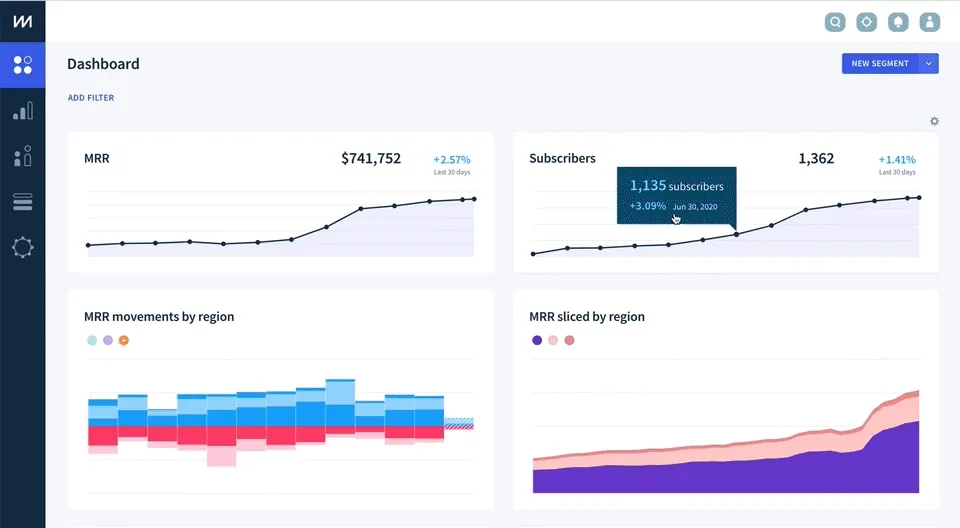The width and height of the screenshot is (960, 528).
Task: Click the target icon in header
Action: pyautogui.click(x=866, y=22)
